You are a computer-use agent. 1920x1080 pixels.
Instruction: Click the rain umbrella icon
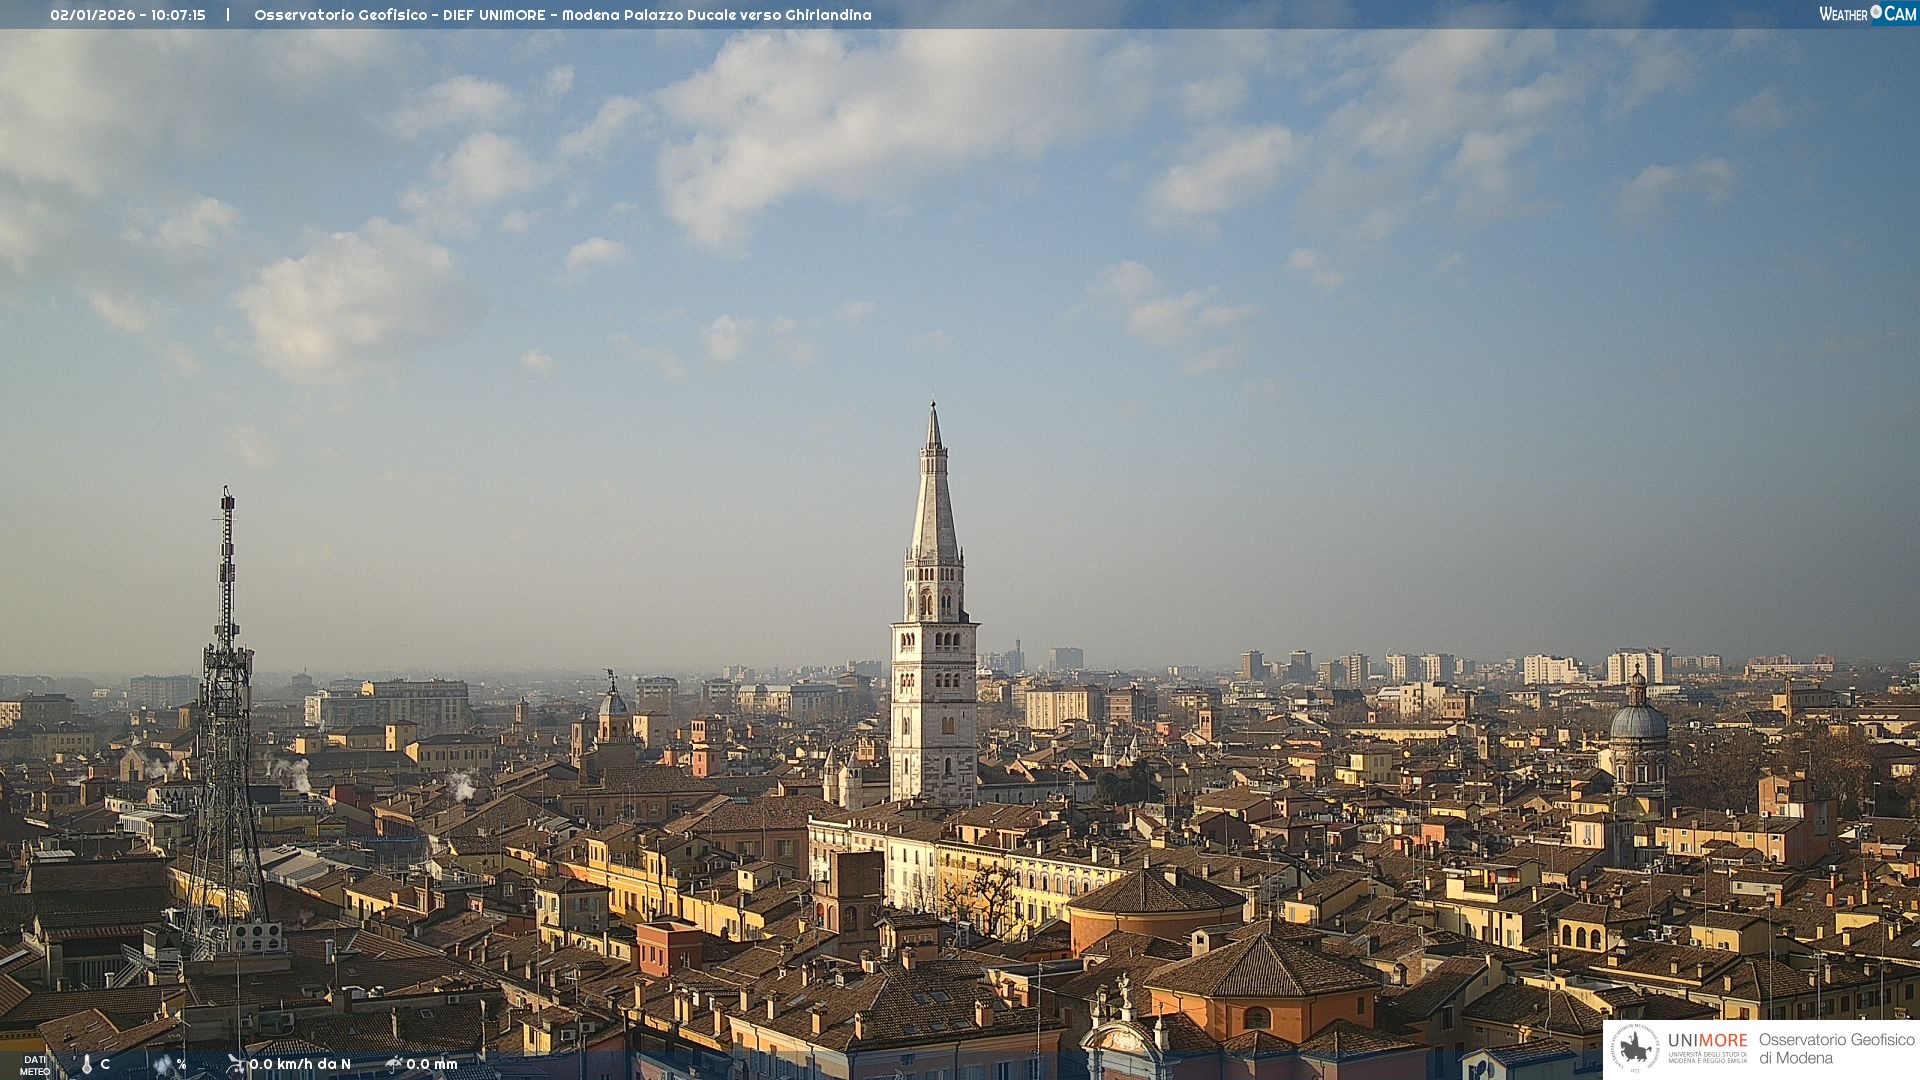click(x=393, y=1063)
